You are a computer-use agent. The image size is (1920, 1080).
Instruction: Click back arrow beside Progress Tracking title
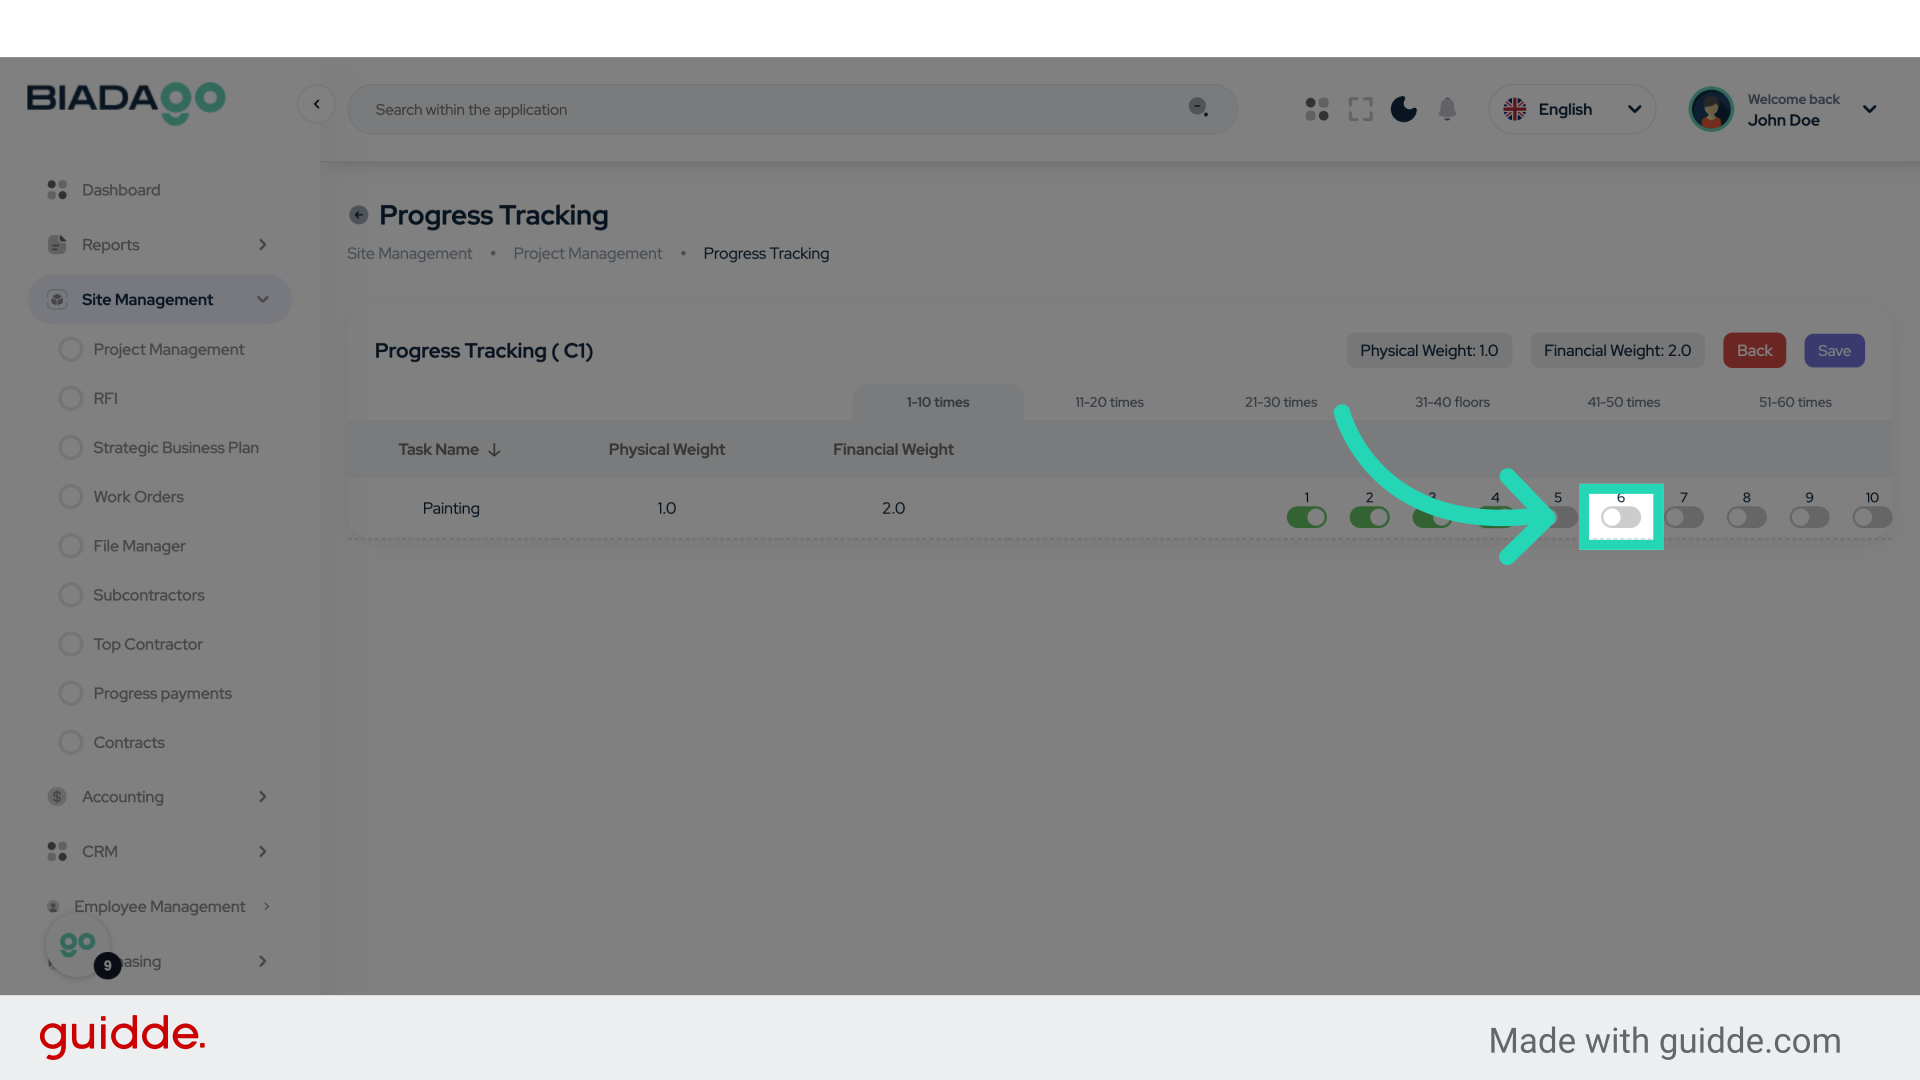tap(358, 215)
